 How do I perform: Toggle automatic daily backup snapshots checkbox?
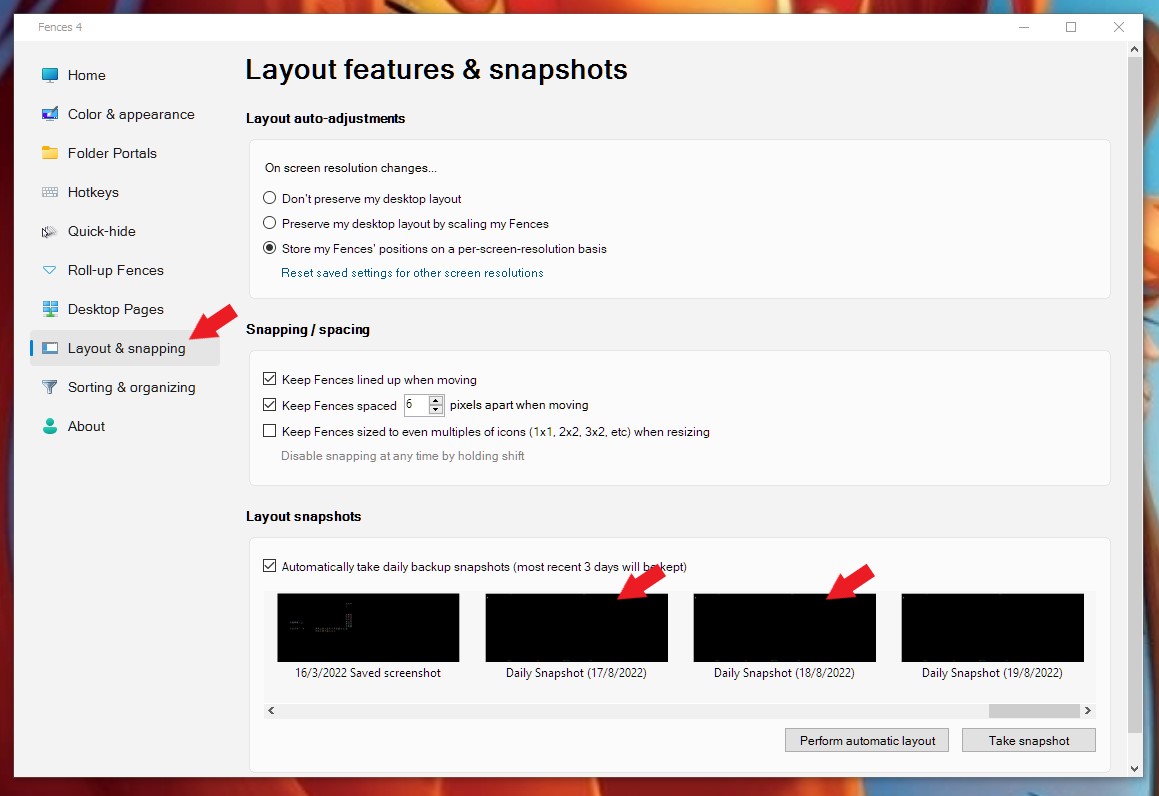(x=270, y=566)
